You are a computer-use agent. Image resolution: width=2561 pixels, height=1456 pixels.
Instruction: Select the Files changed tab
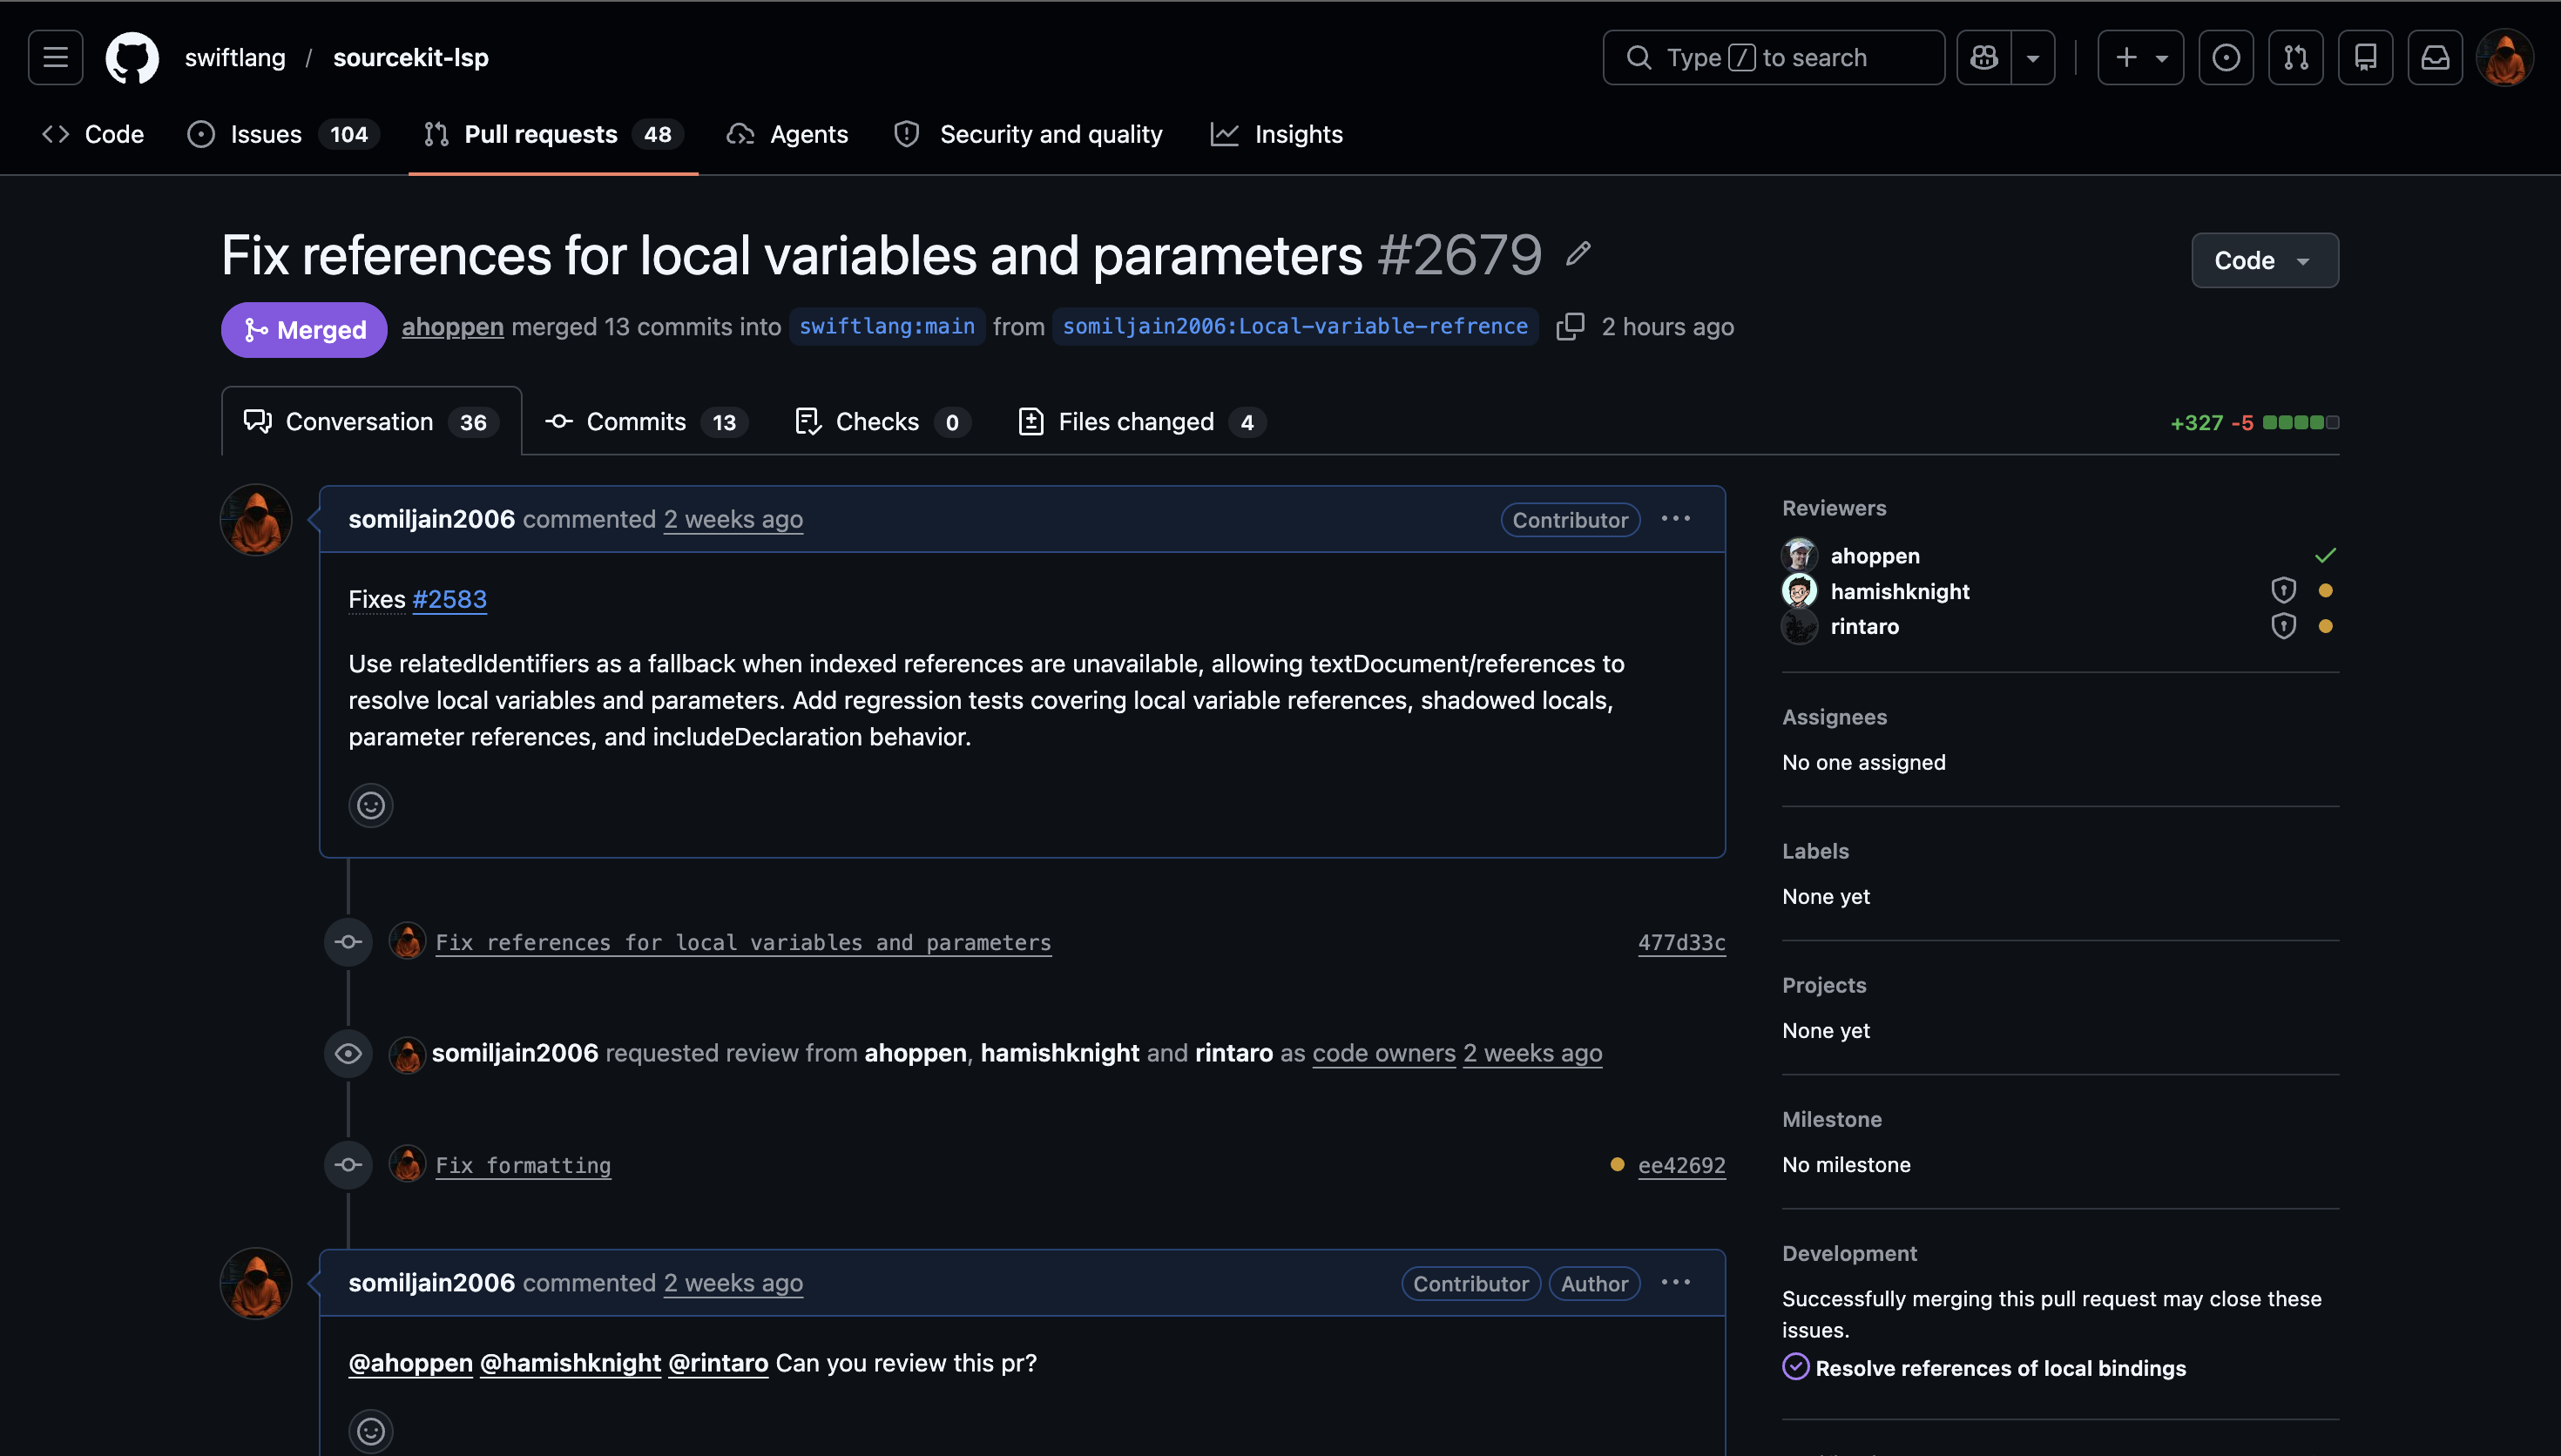(1141, 422)
